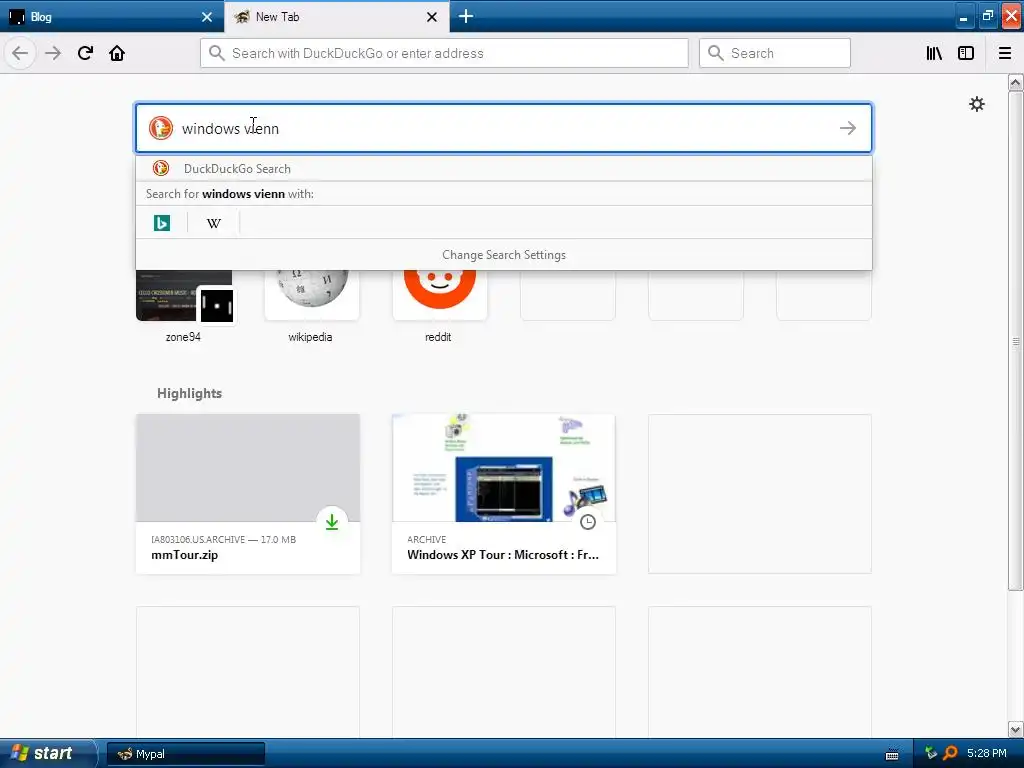Screen dimensions: 1024x768
Task: Search with the Bing engine icon
Action: 161,223
